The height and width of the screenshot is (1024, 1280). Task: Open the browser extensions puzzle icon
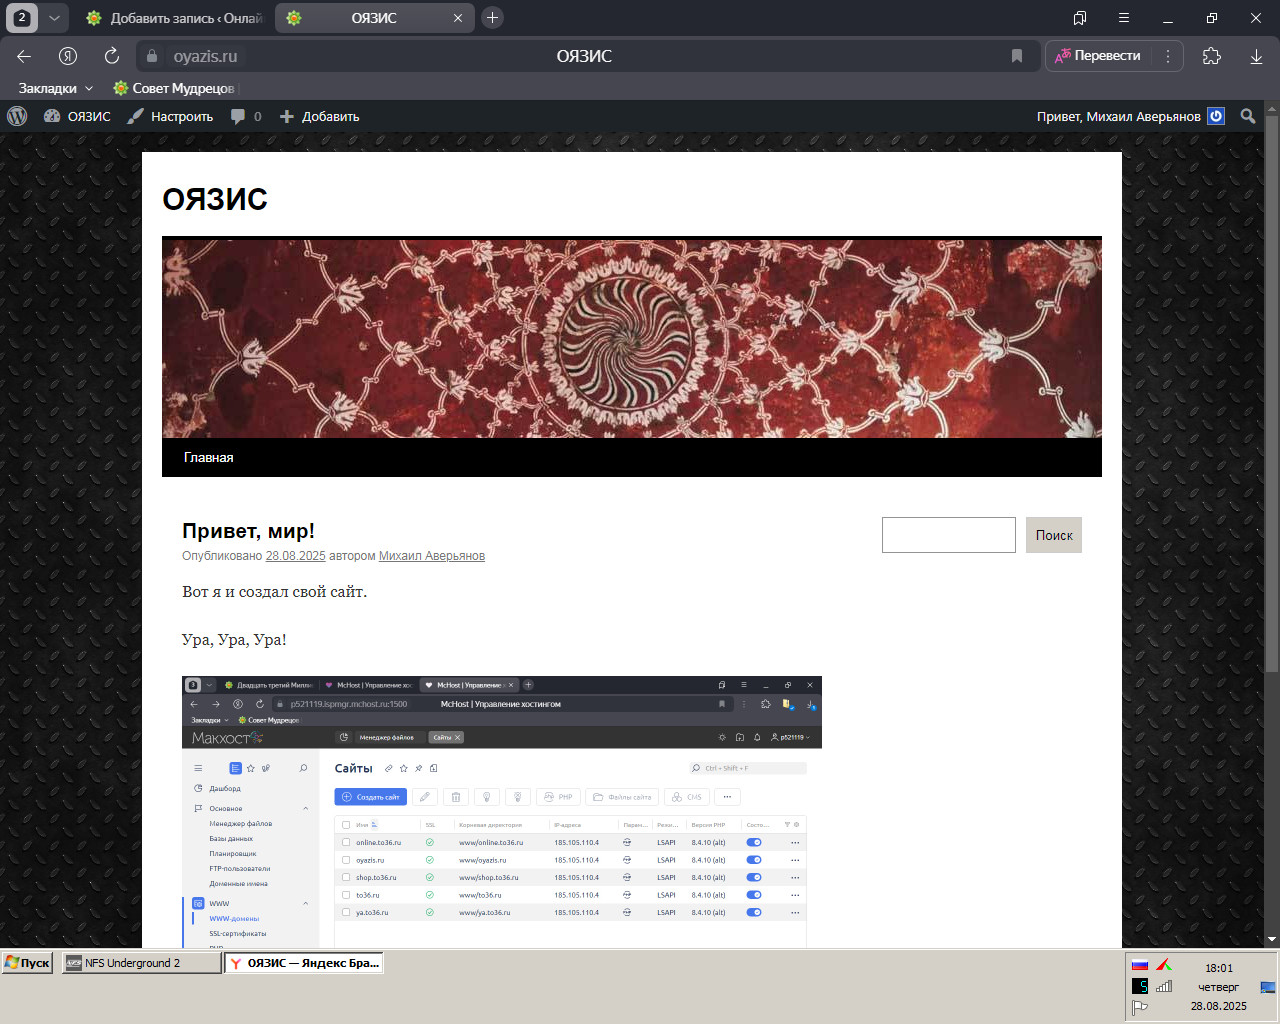(x=1212, y=56)
